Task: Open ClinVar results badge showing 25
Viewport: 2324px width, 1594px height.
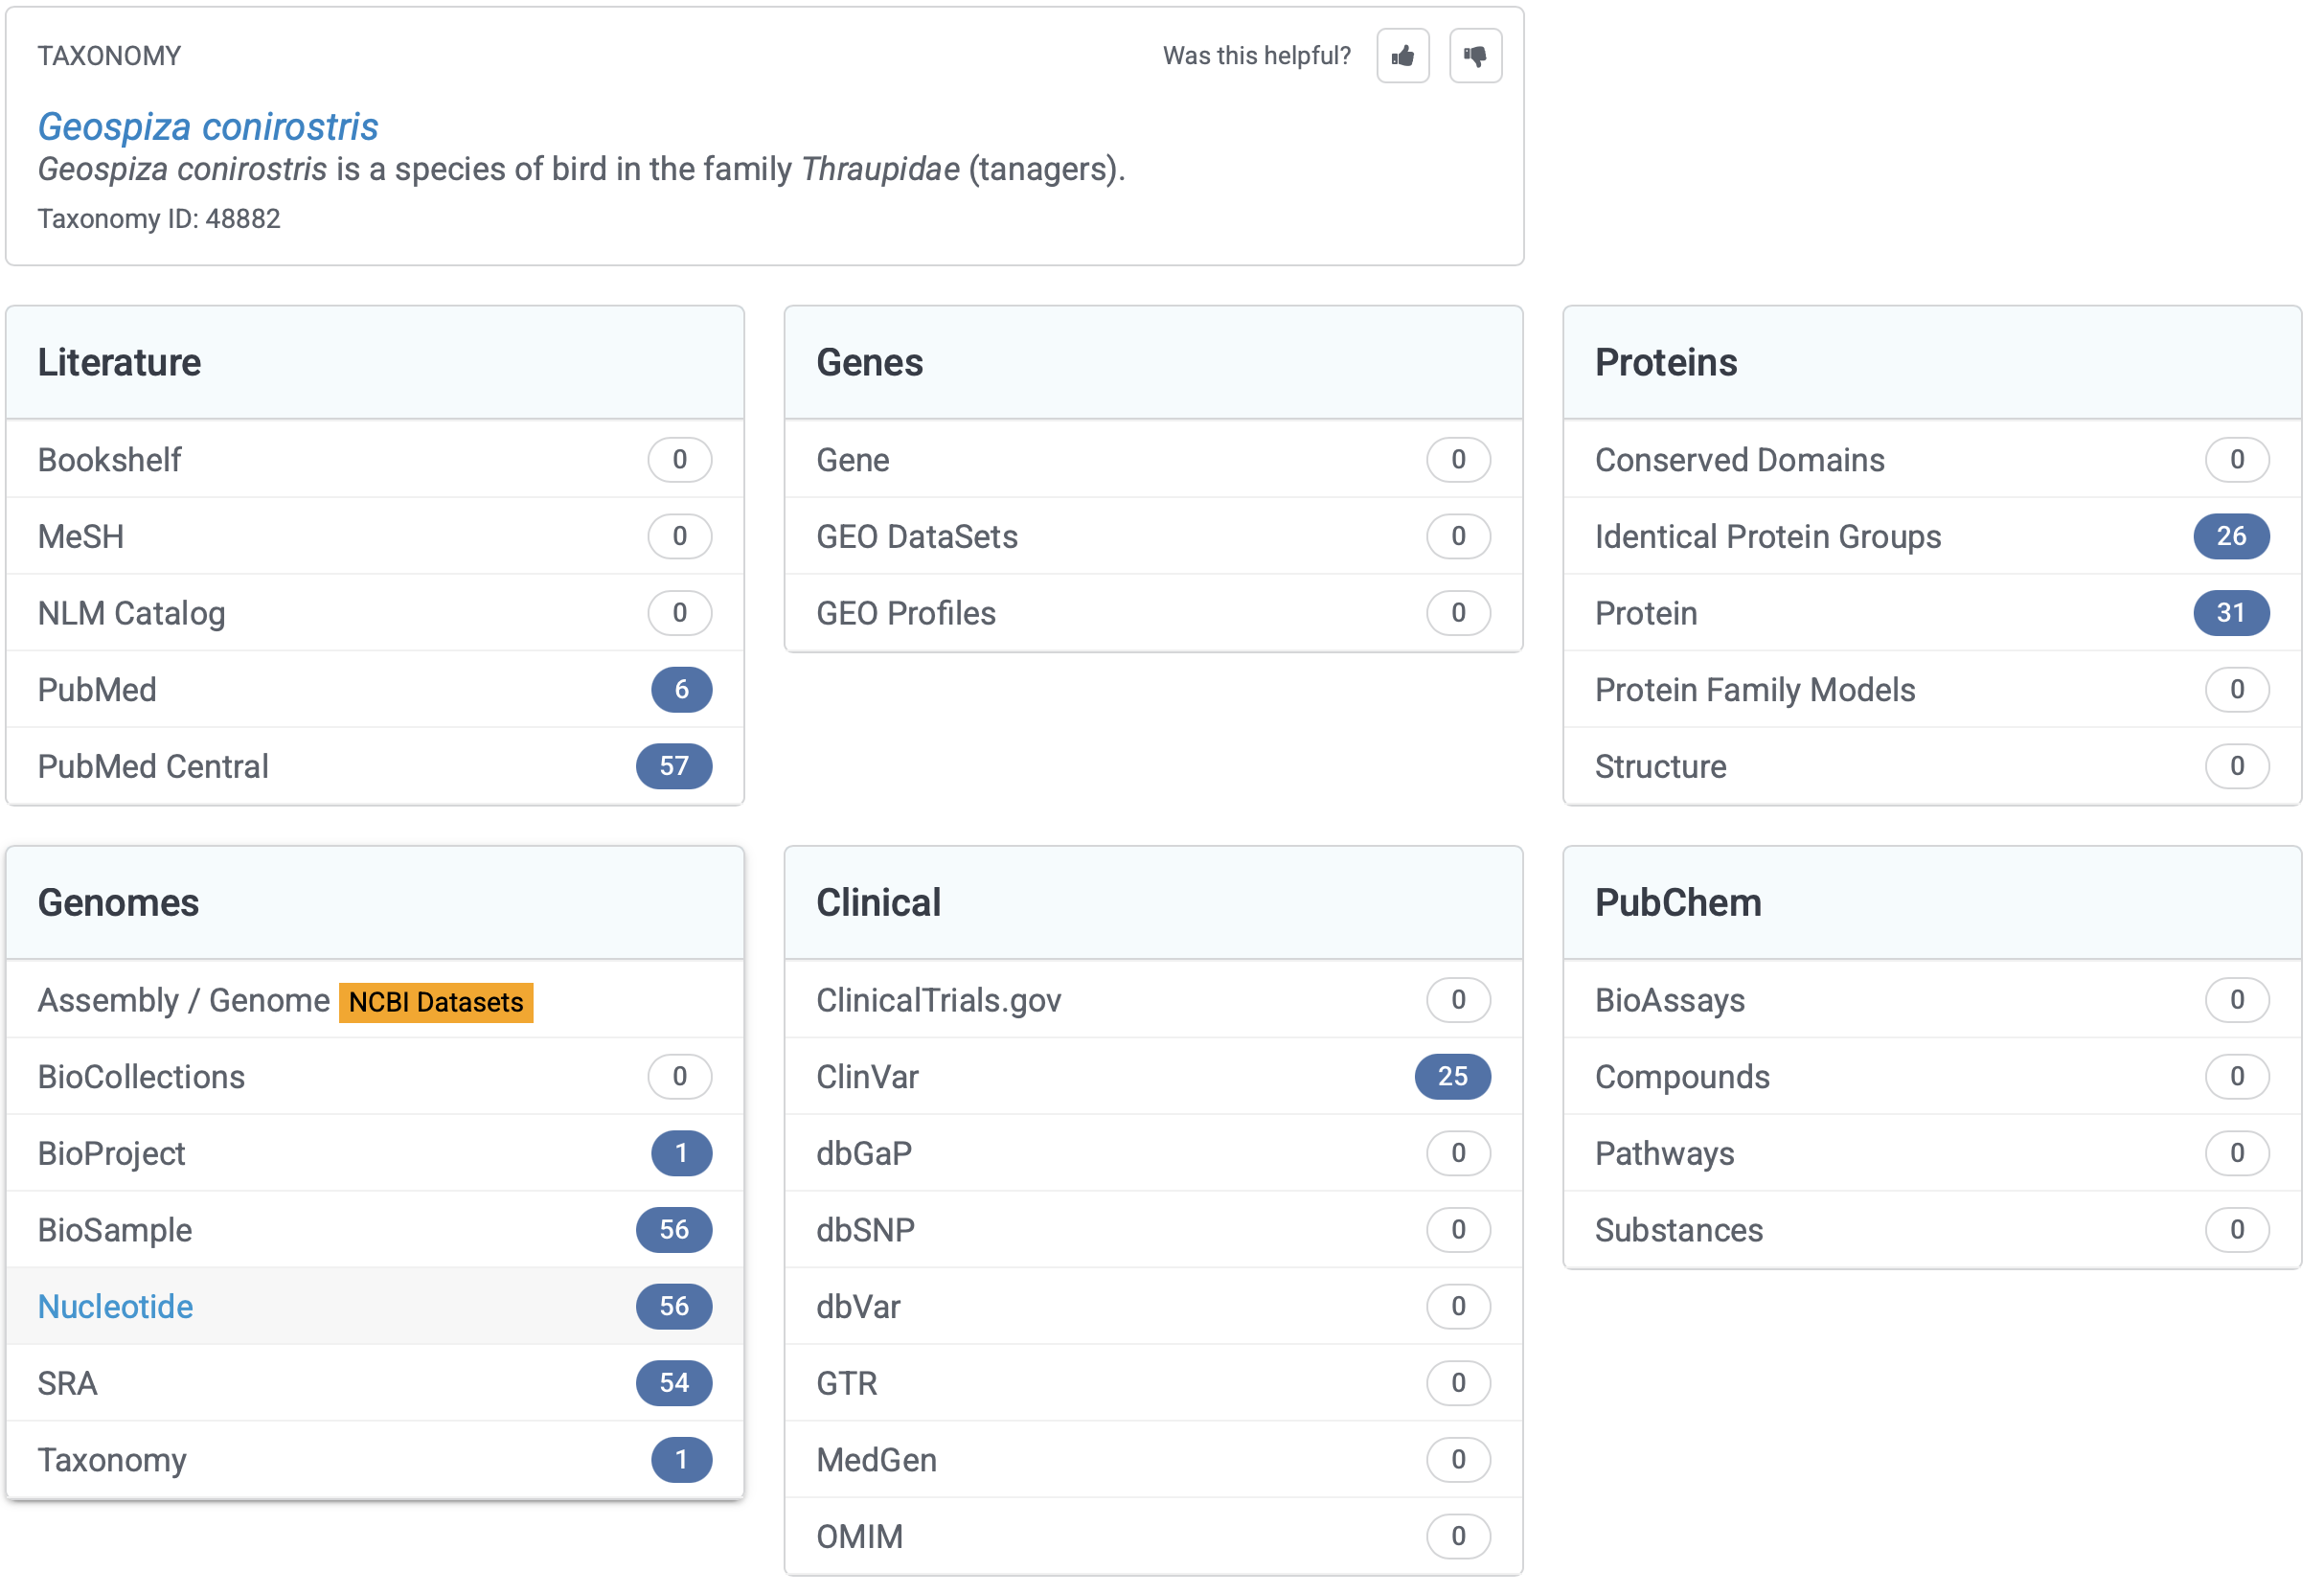Action: pos(1452,1076)
